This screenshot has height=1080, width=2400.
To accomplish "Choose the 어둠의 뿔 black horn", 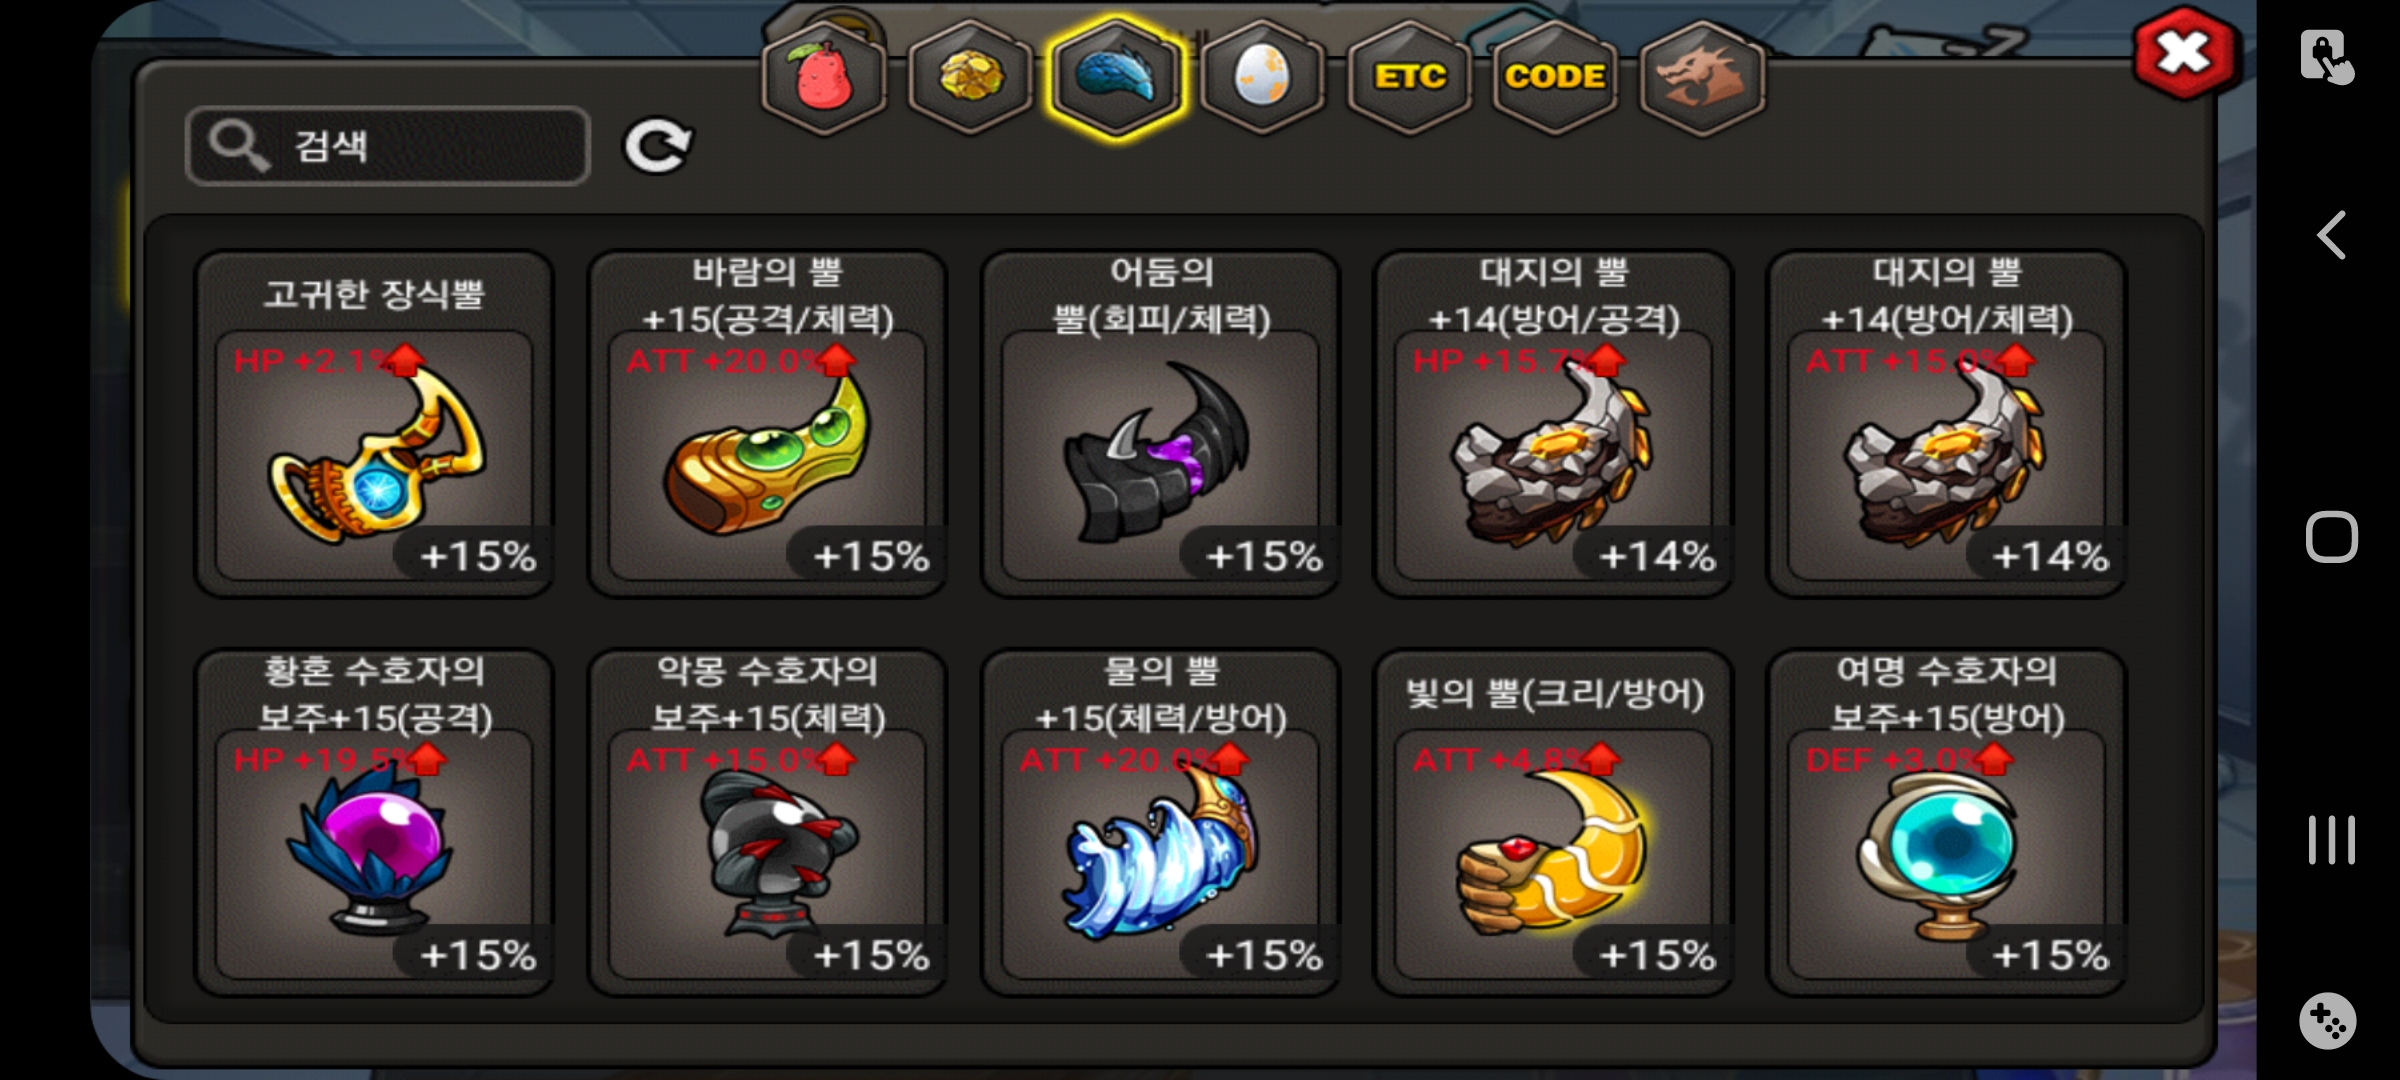I will coord(1160,424).
